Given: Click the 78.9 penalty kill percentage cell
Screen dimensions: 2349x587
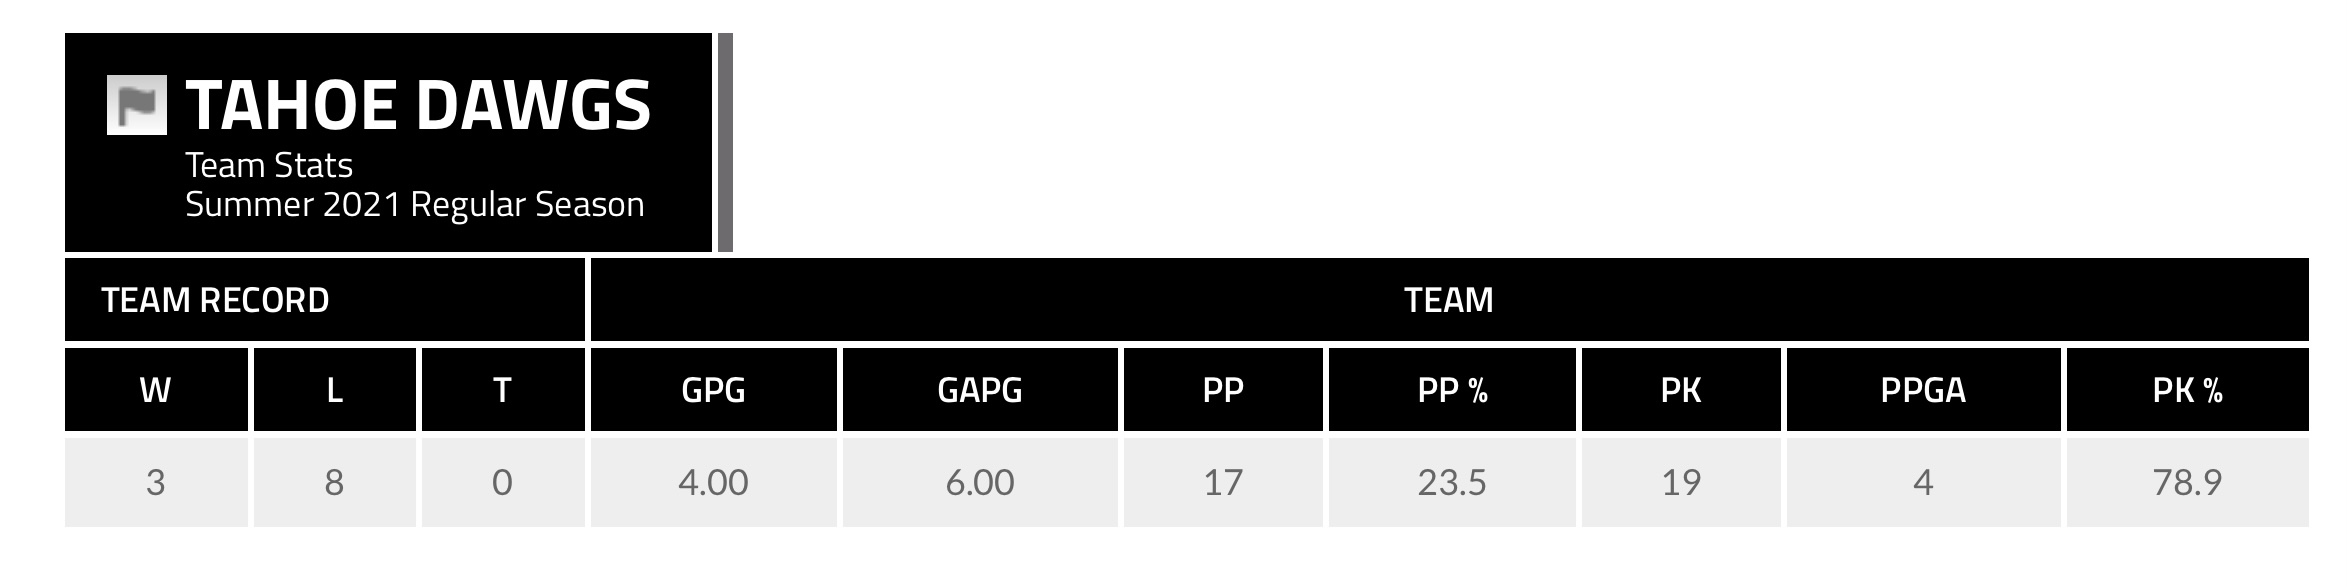Looking at the screenshot, I should (x=2187, y=482).
